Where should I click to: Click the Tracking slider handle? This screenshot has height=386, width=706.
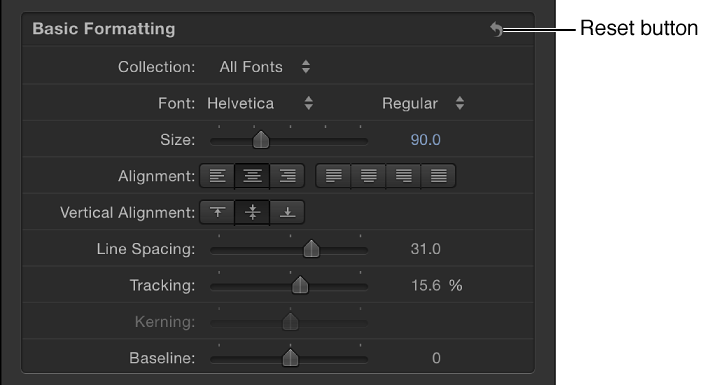[x=300, y=286]
